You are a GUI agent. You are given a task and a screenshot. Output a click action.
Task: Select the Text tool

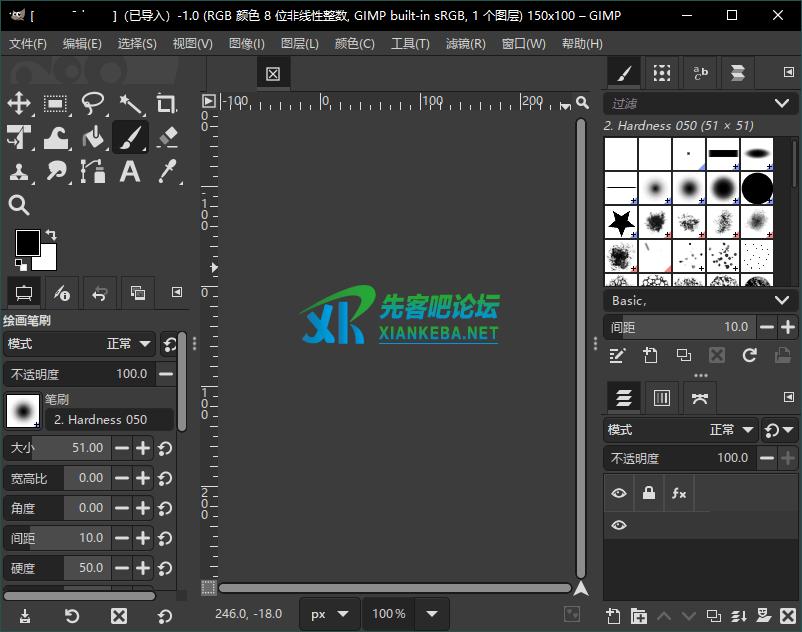pos(130,171)
